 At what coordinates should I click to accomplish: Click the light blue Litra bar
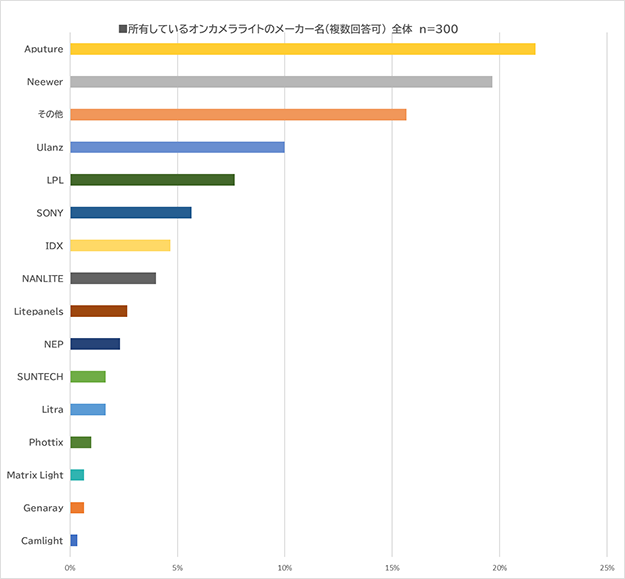tap(88, 409)
